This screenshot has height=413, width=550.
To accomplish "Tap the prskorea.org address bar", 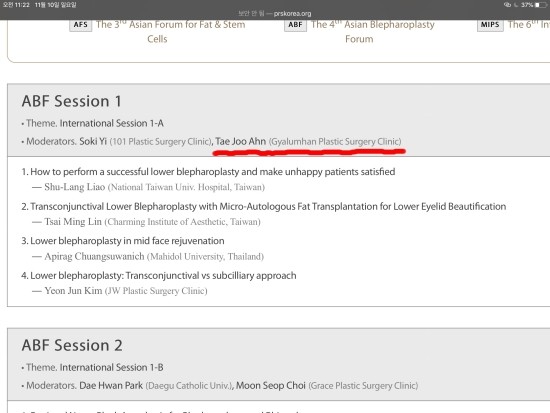I will pyautogui.click(x=275, y=14).
